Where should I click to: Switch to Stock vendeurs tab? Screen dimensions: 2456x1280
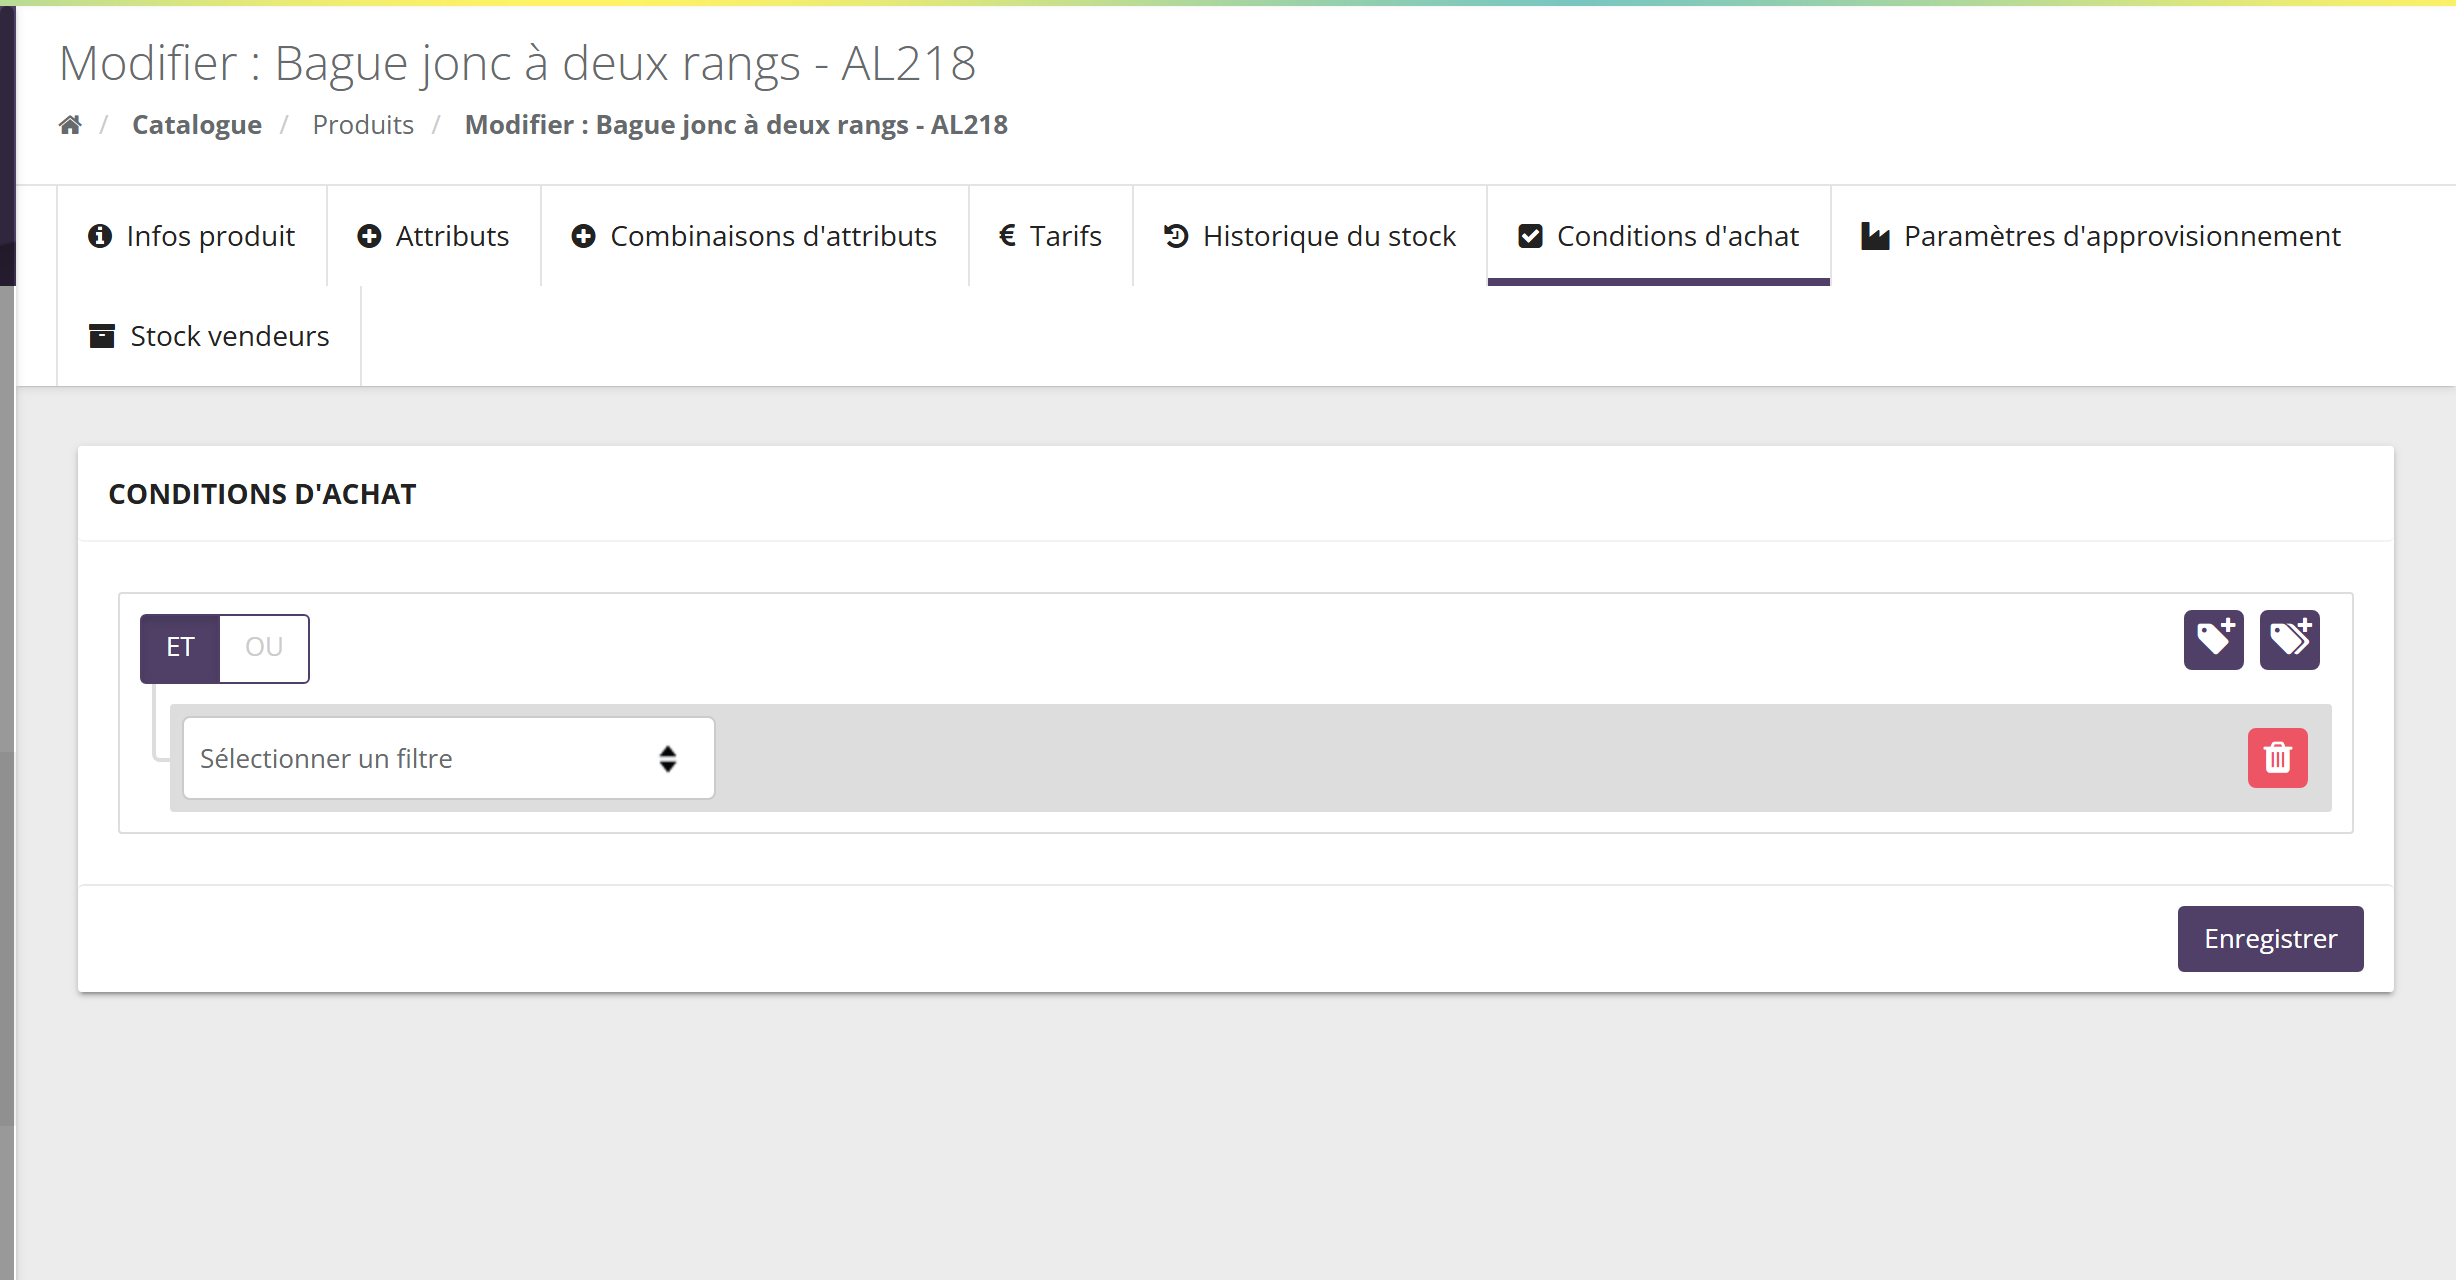(x=209, y=336)
